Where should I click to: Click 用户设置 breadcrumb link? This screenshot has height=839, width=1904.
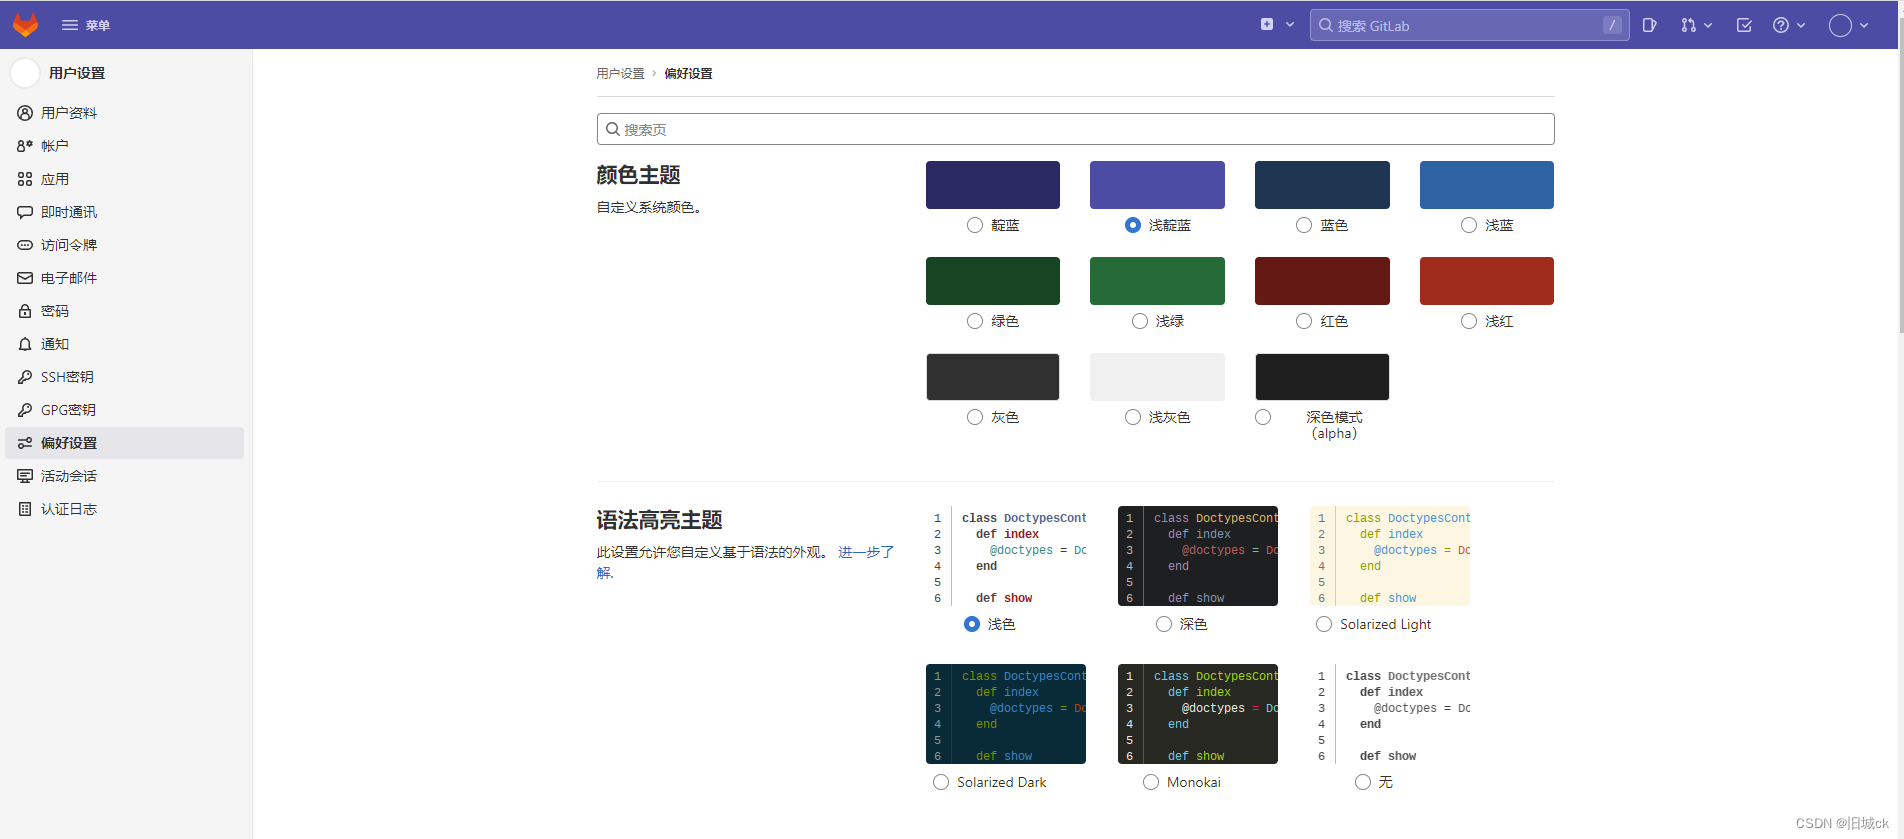tap(620, 74)
